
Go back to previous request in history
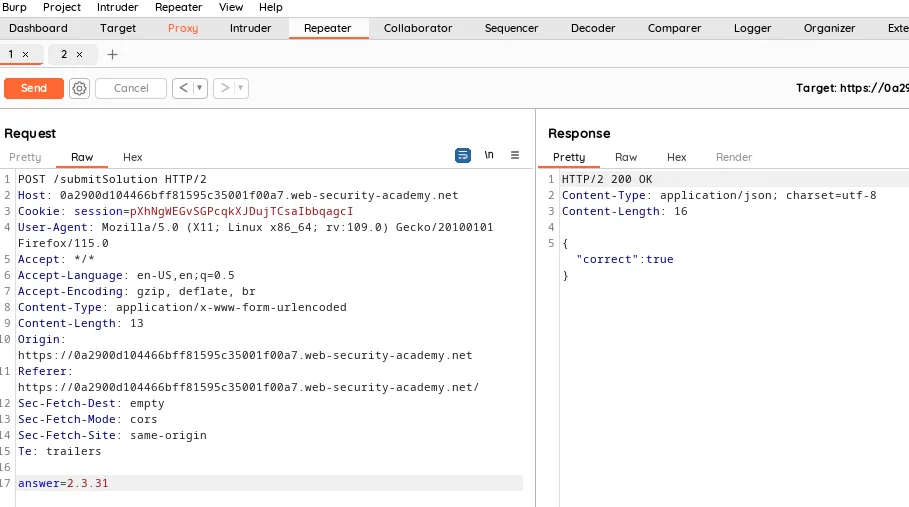183,88
